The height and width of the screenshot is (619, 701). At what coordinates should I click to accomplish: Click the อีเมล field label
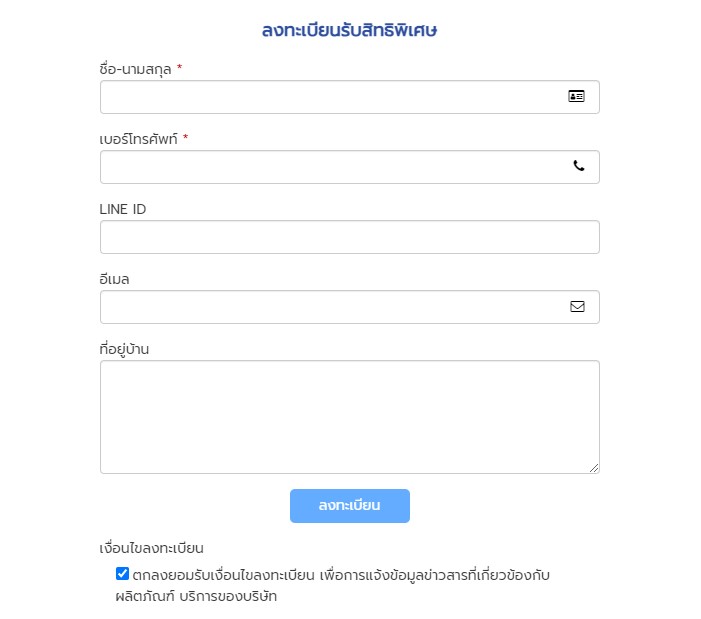[115, 279]
